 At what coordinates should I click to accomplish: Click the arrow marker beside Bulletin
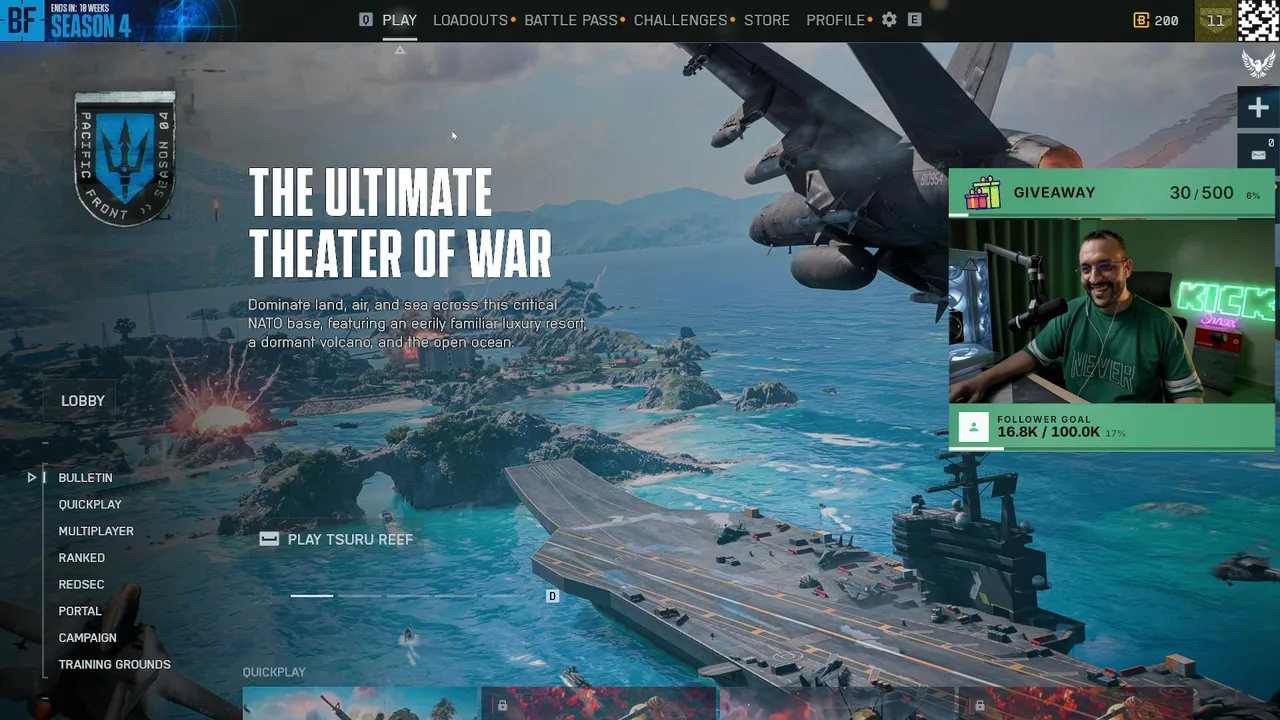[32, 478]
